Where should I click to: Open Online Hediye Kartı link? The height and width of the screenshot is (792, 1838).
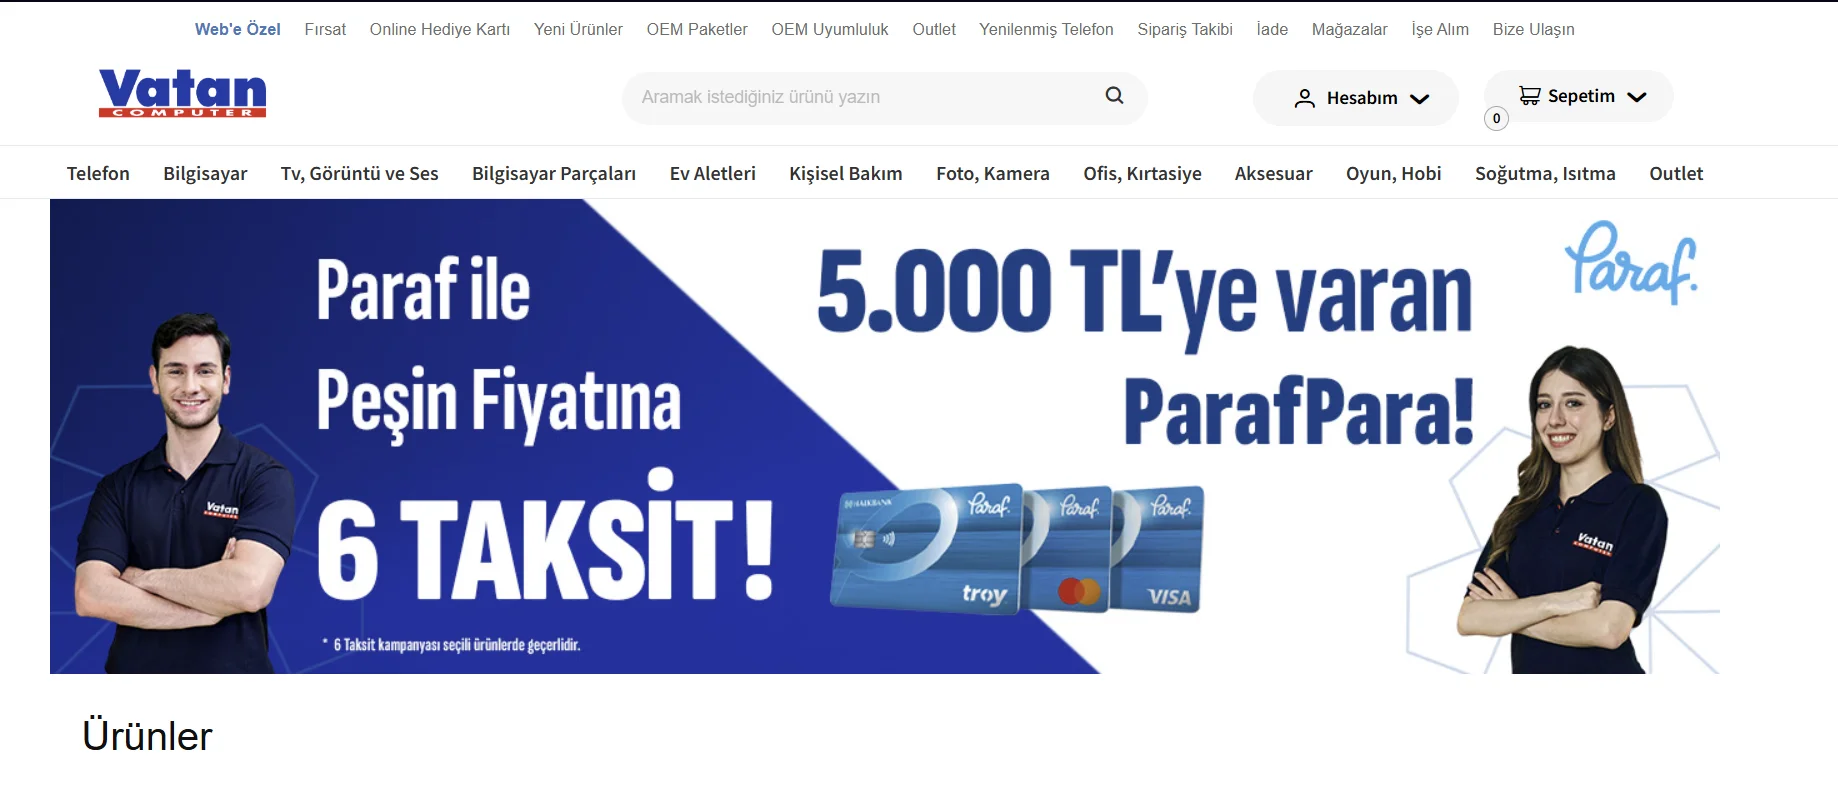(440, 29)
